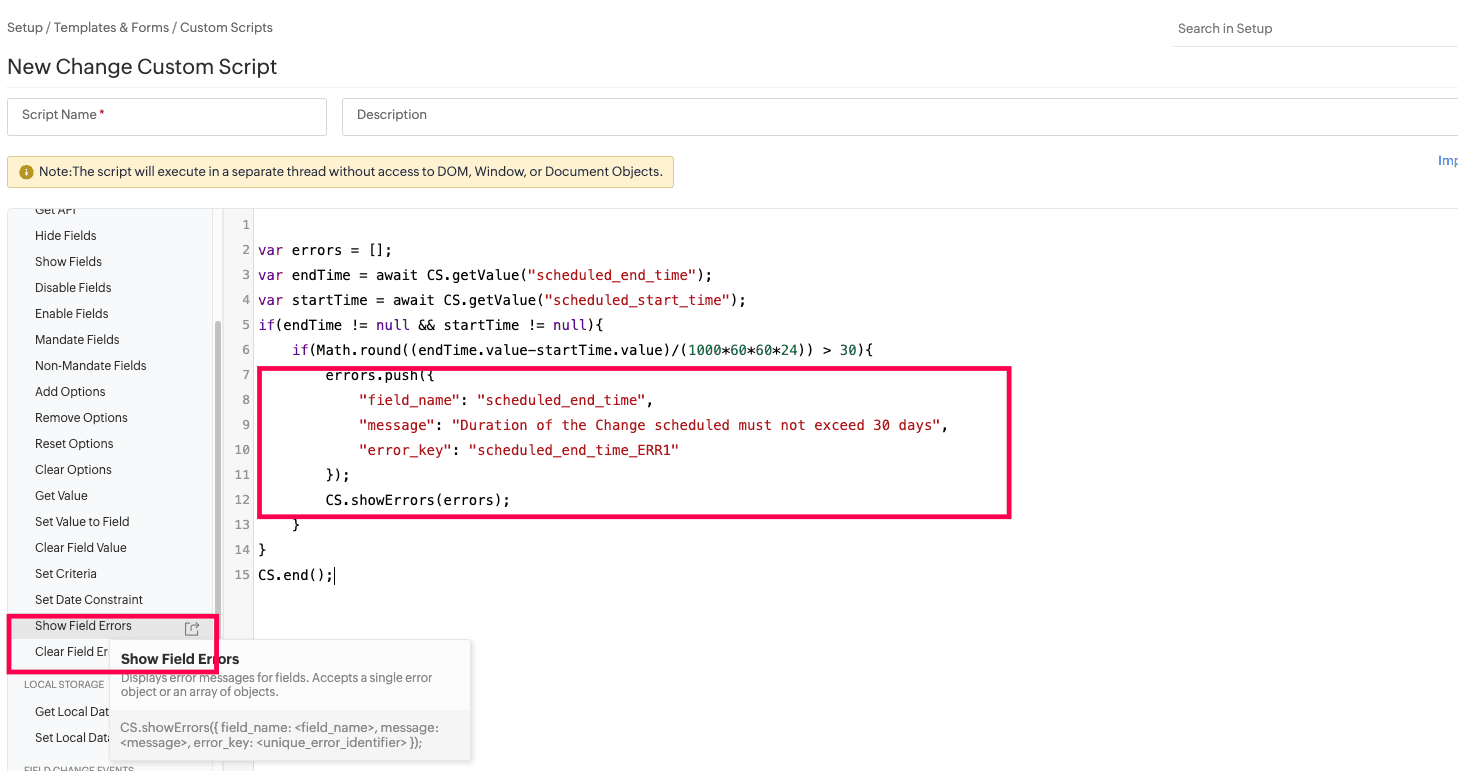Image resolution: width=1458 pixels, height=771 pixels.
Task: Click the function list scrollbar
Action: 216,470
